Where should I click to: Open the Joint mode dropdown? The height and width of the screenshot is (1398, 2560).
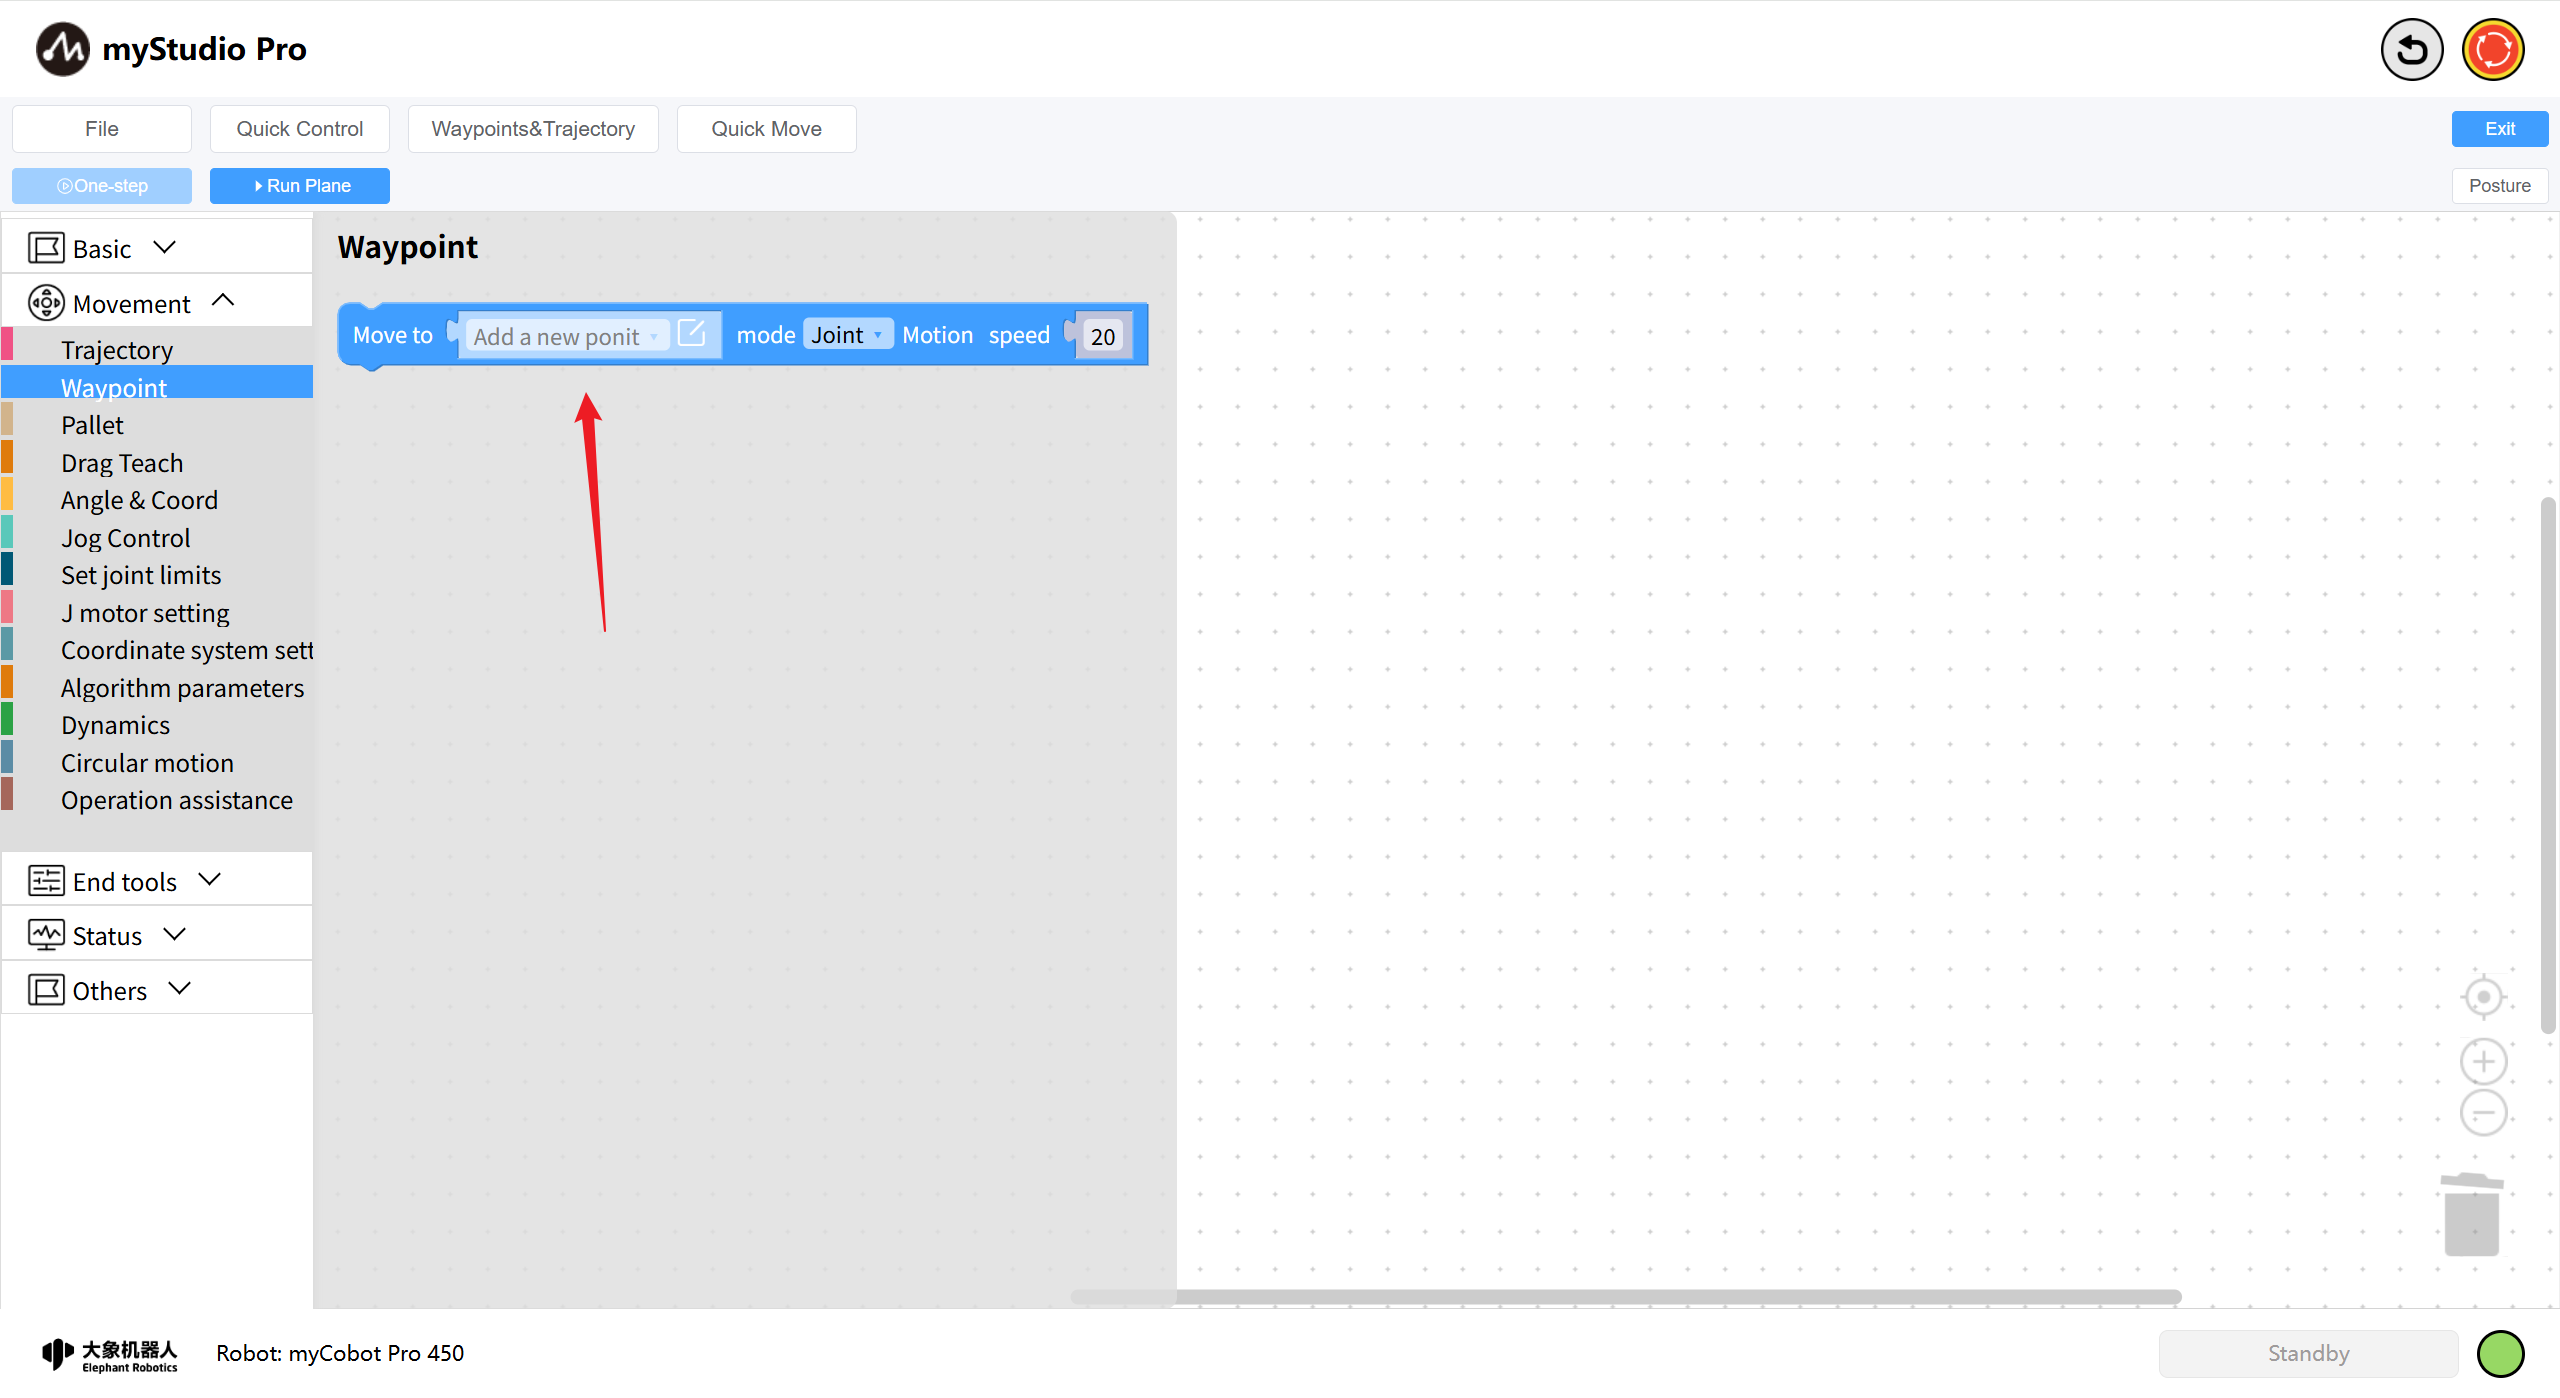[846, 335]
